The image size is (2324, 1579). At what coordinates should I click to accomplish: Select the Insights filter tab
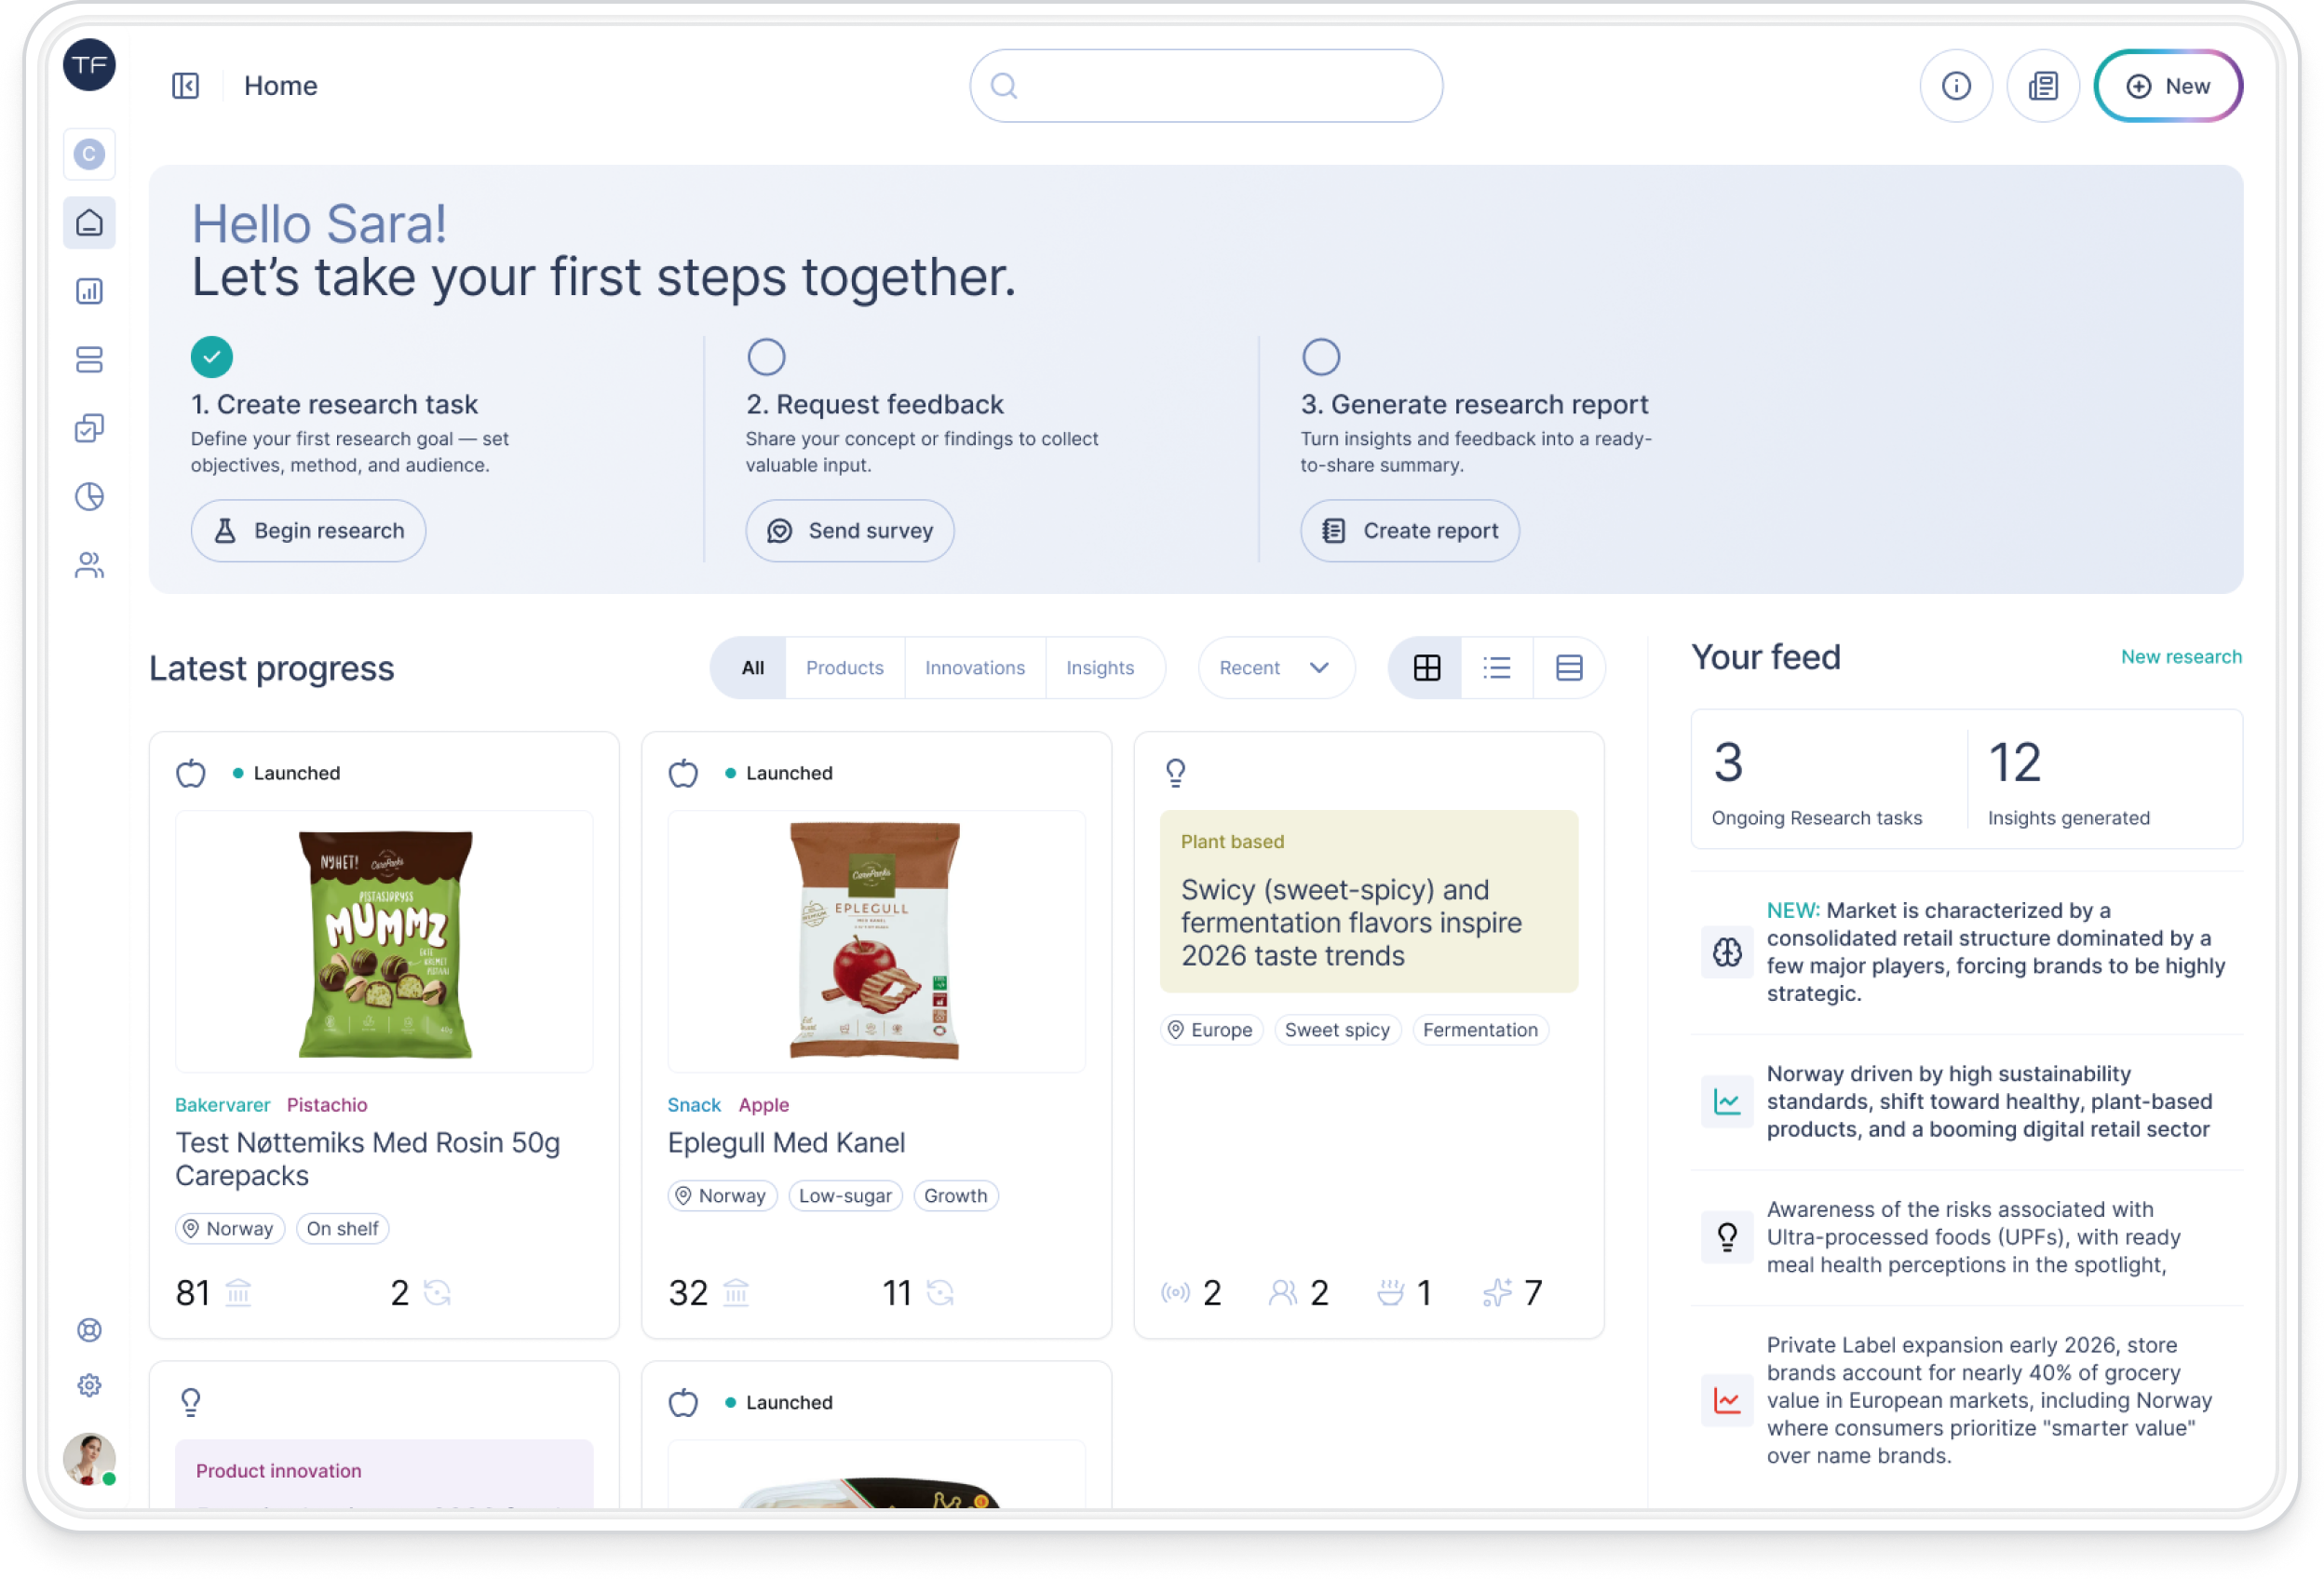1099,668
